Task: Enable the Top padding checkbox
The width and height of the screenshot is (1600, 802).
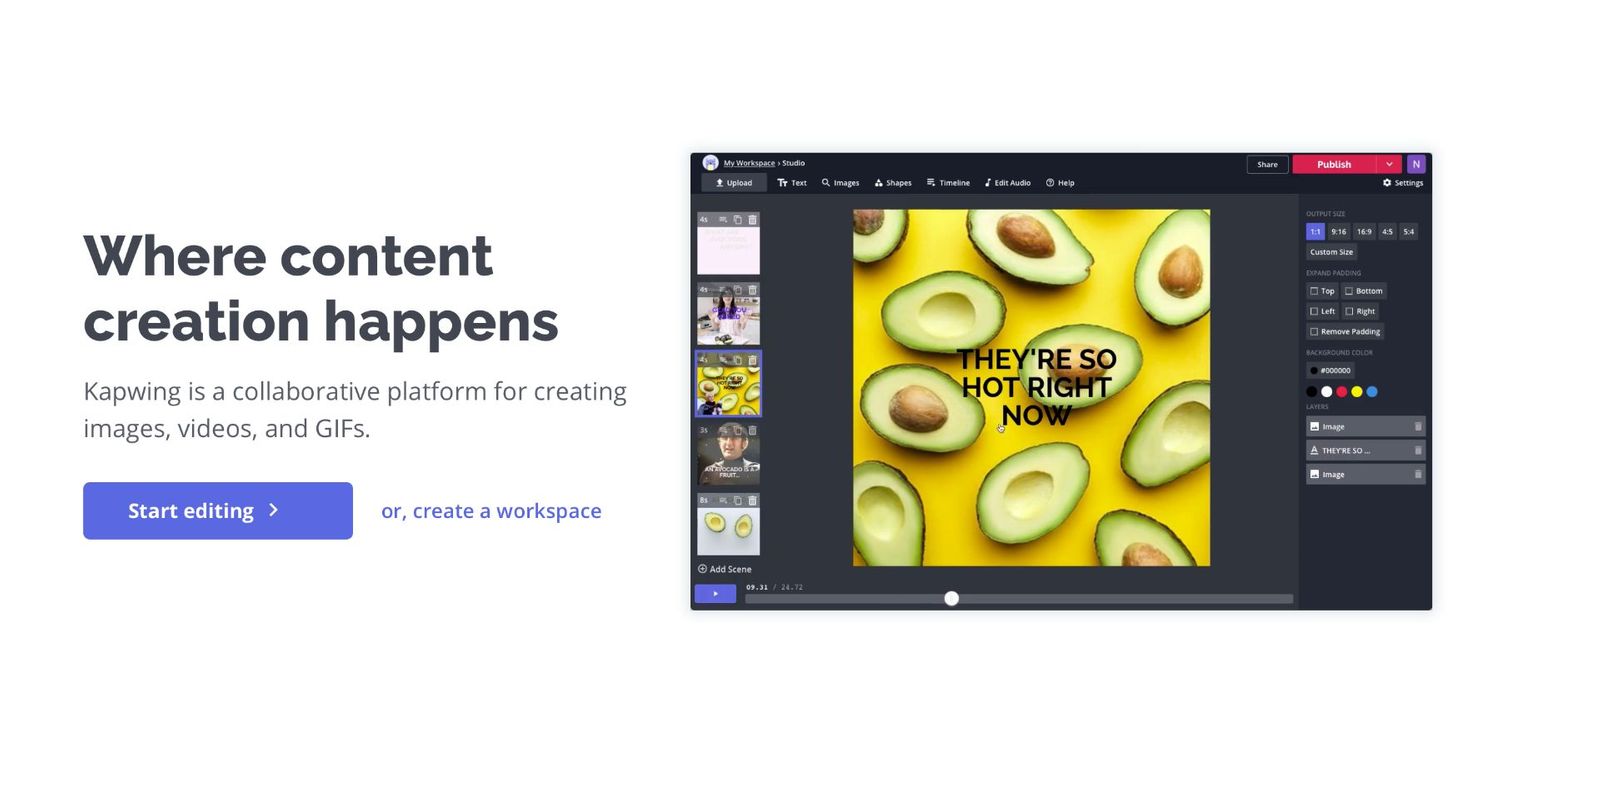Action: pyautogui.click(x=1314, y=291)
